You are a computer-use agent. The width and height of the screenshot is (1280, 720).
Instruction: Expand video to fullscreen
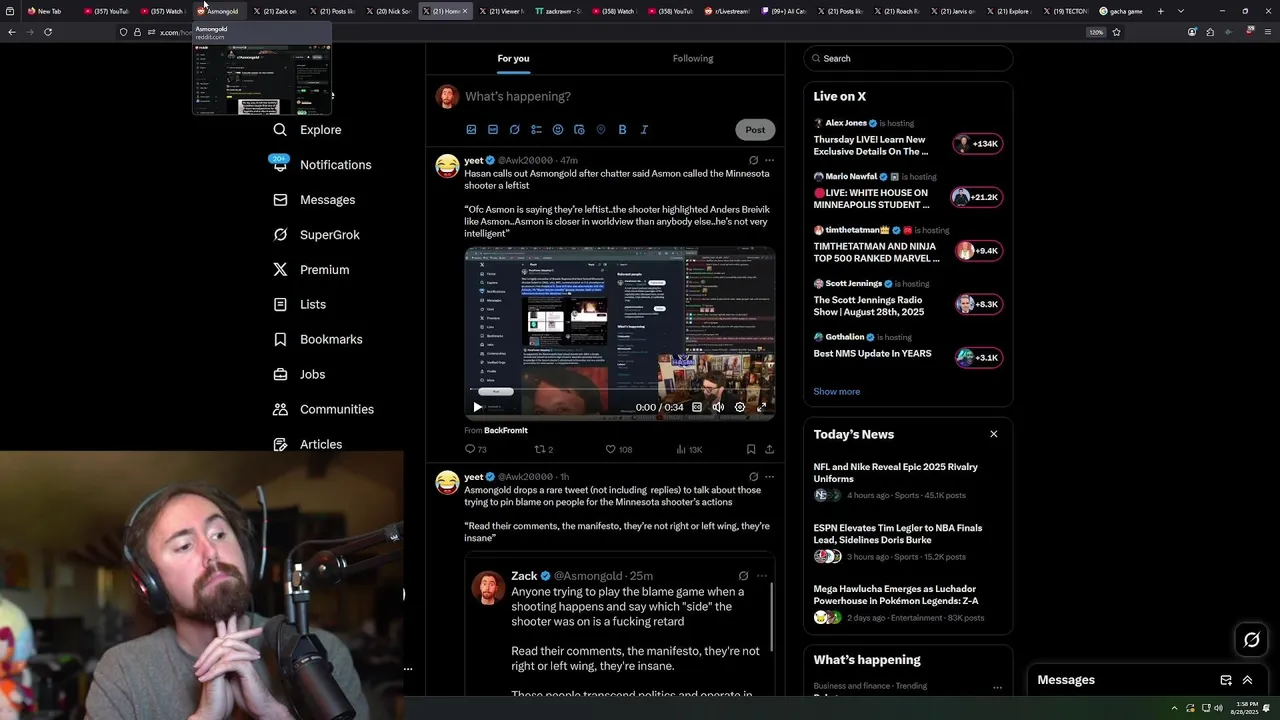(762, 407)
